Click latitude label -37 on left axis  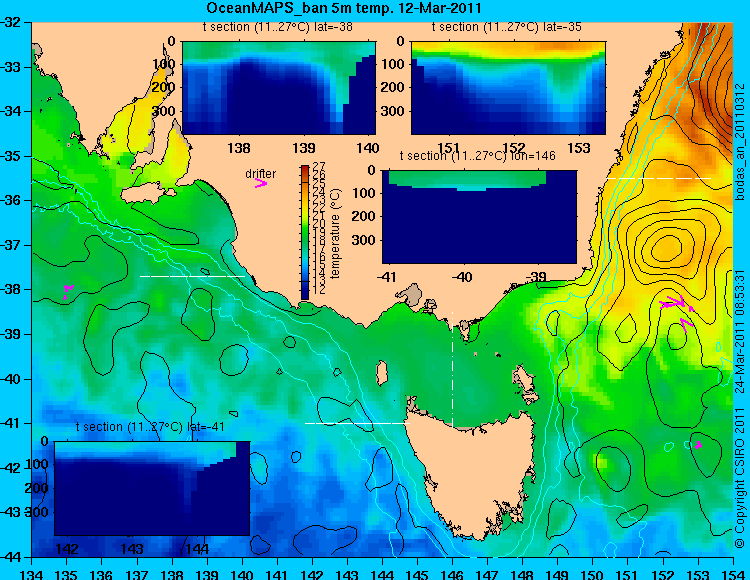coord(12,245)
